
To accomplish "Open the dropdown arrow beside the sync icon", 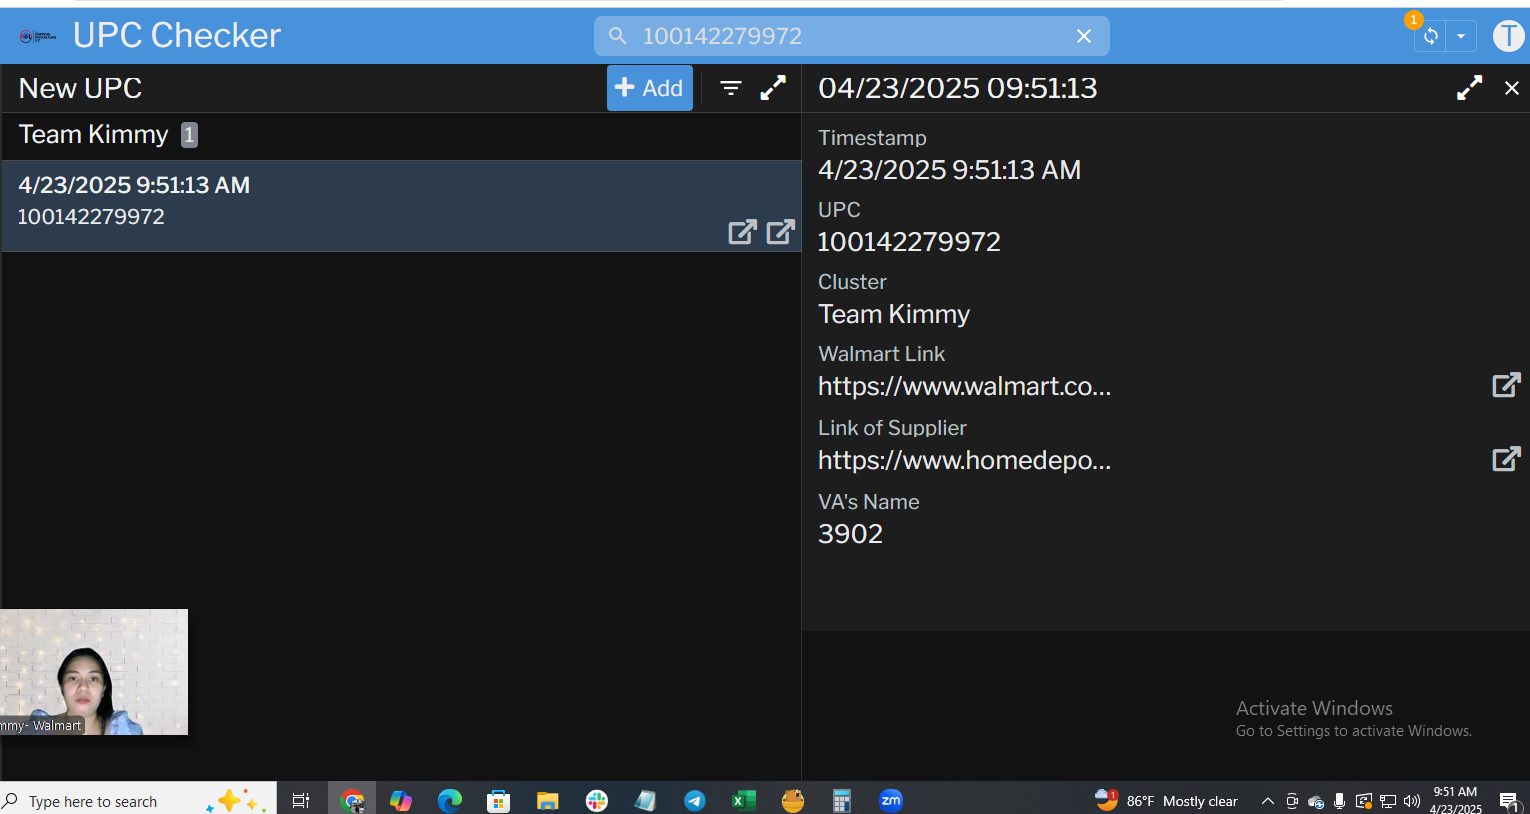I will click(x=1461, y=36).
